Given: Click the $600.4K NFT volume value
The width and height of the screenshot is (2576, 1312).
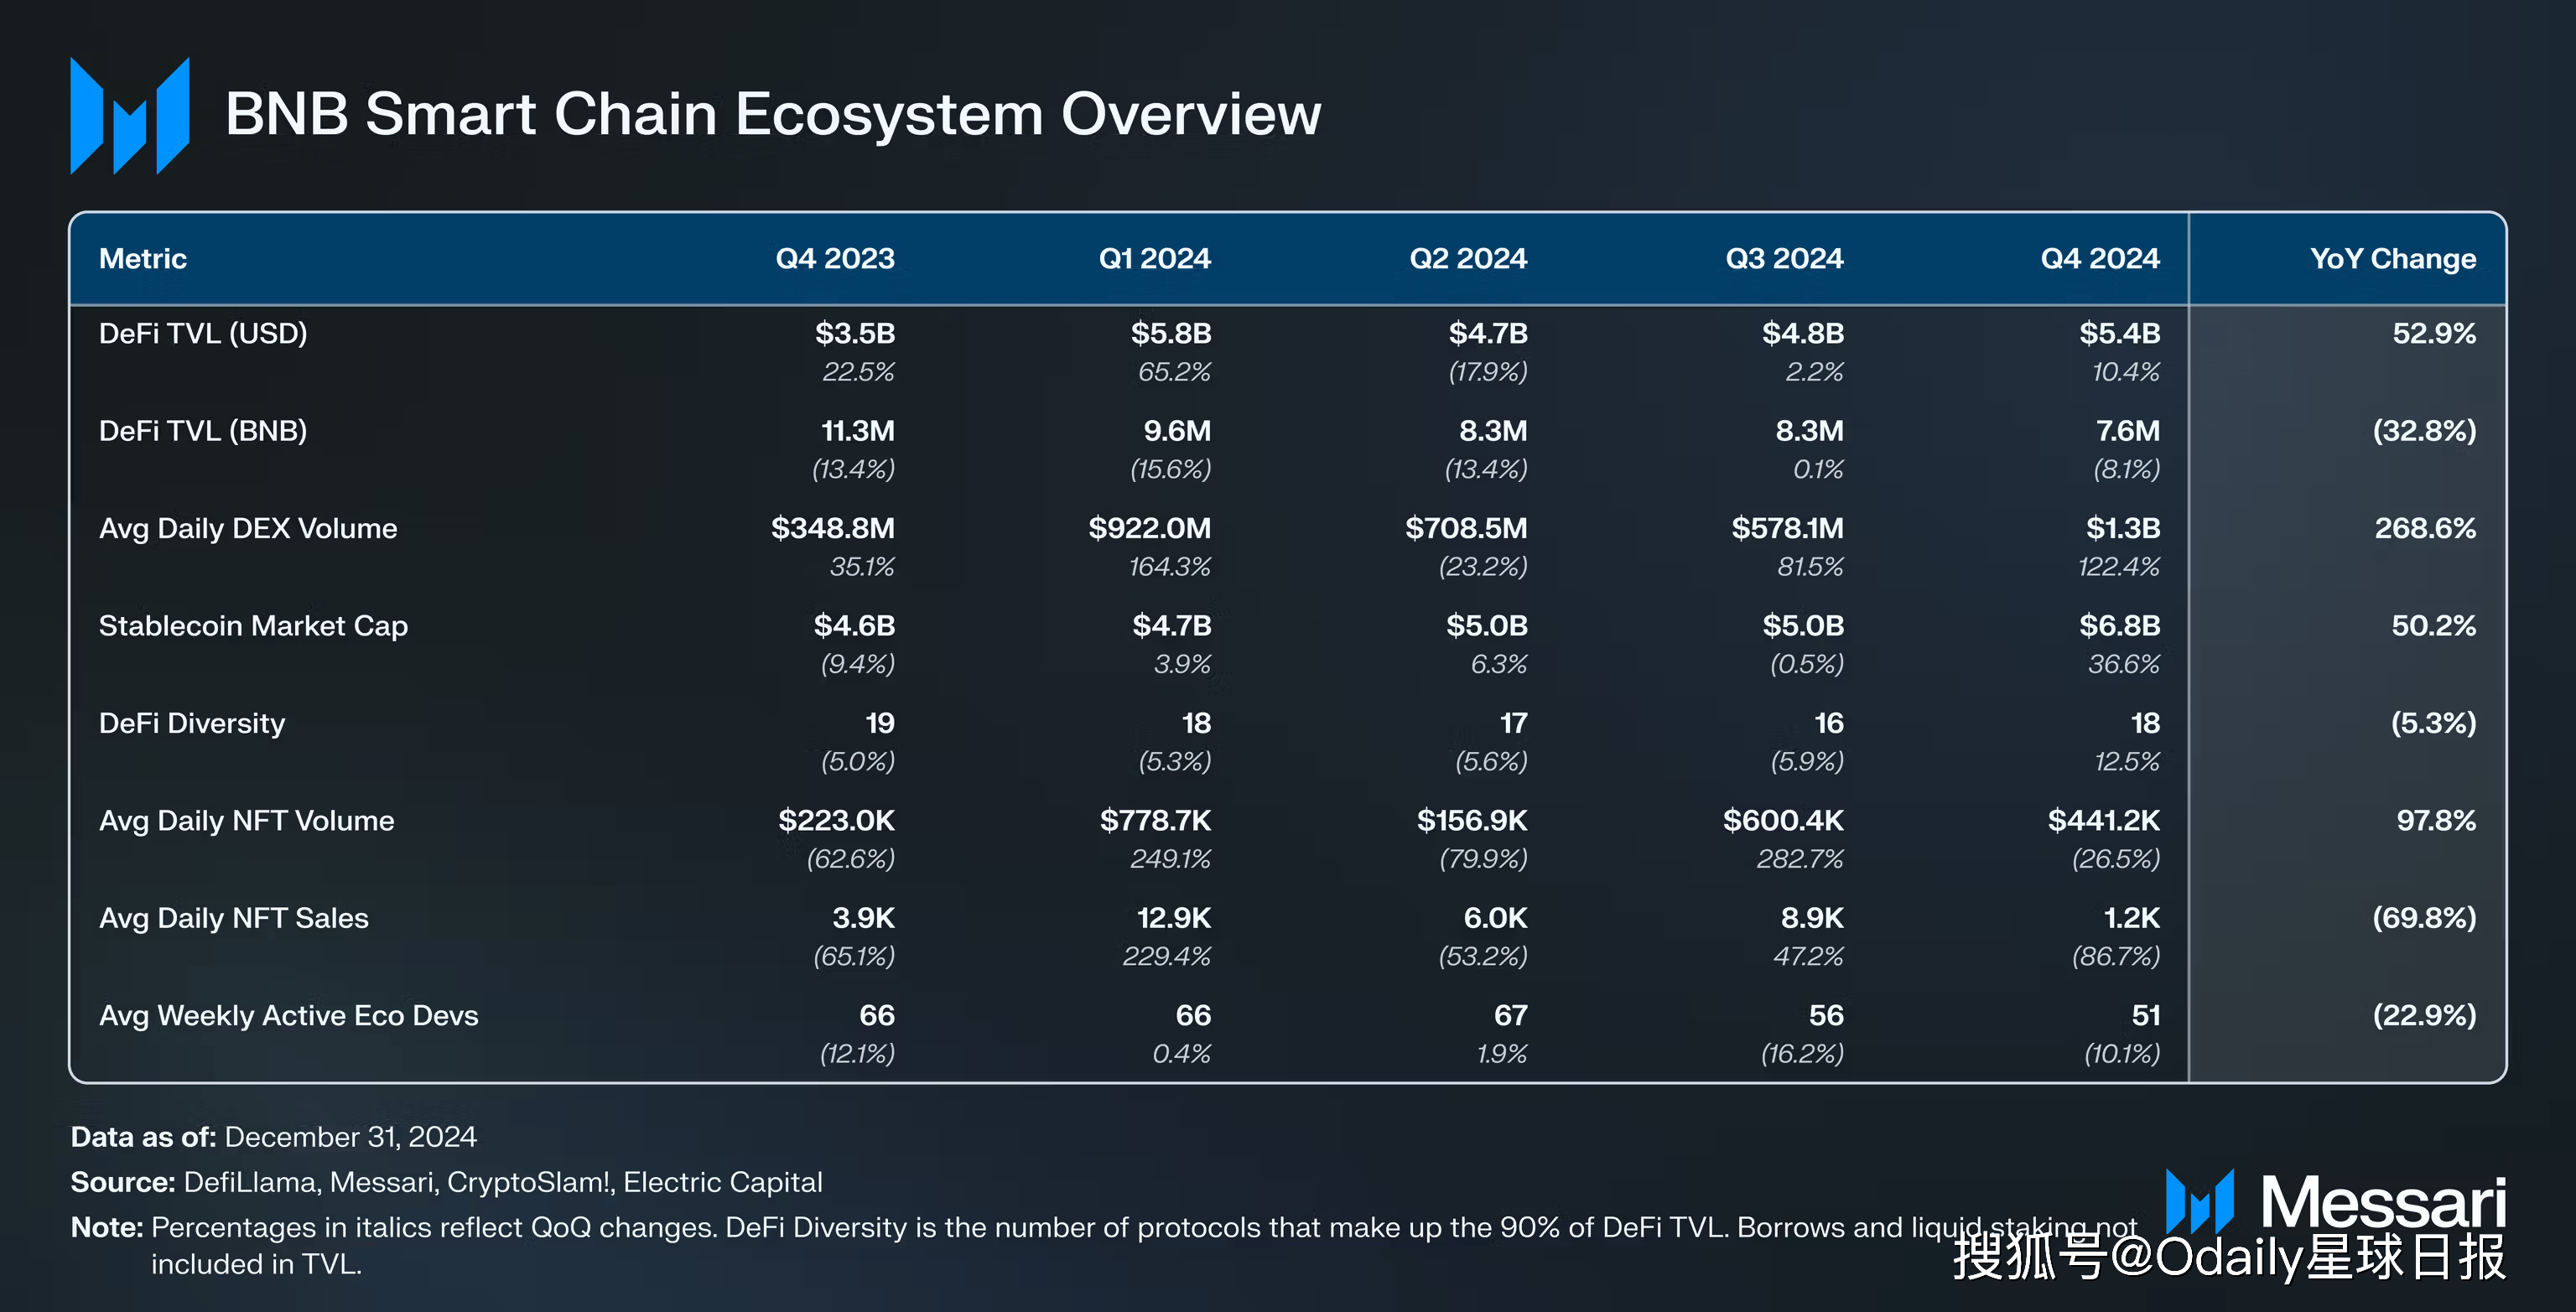Looking at the screenshot, I should 1783,821.
